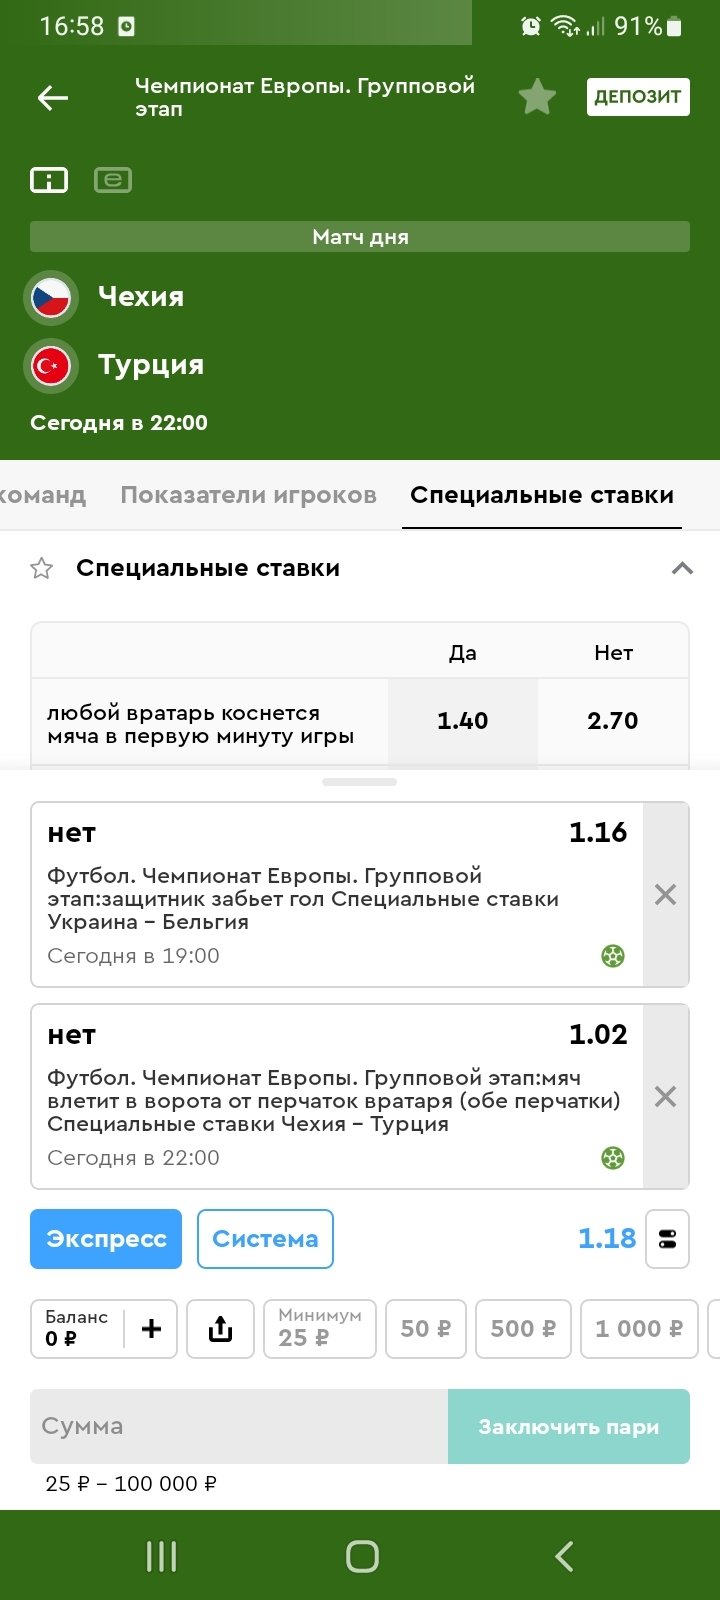Image resolution: width=720 pixels, height=1600 pixels.
Task: Remove the Чехия – Турция bet from slip
Action: click(665, 1097)
